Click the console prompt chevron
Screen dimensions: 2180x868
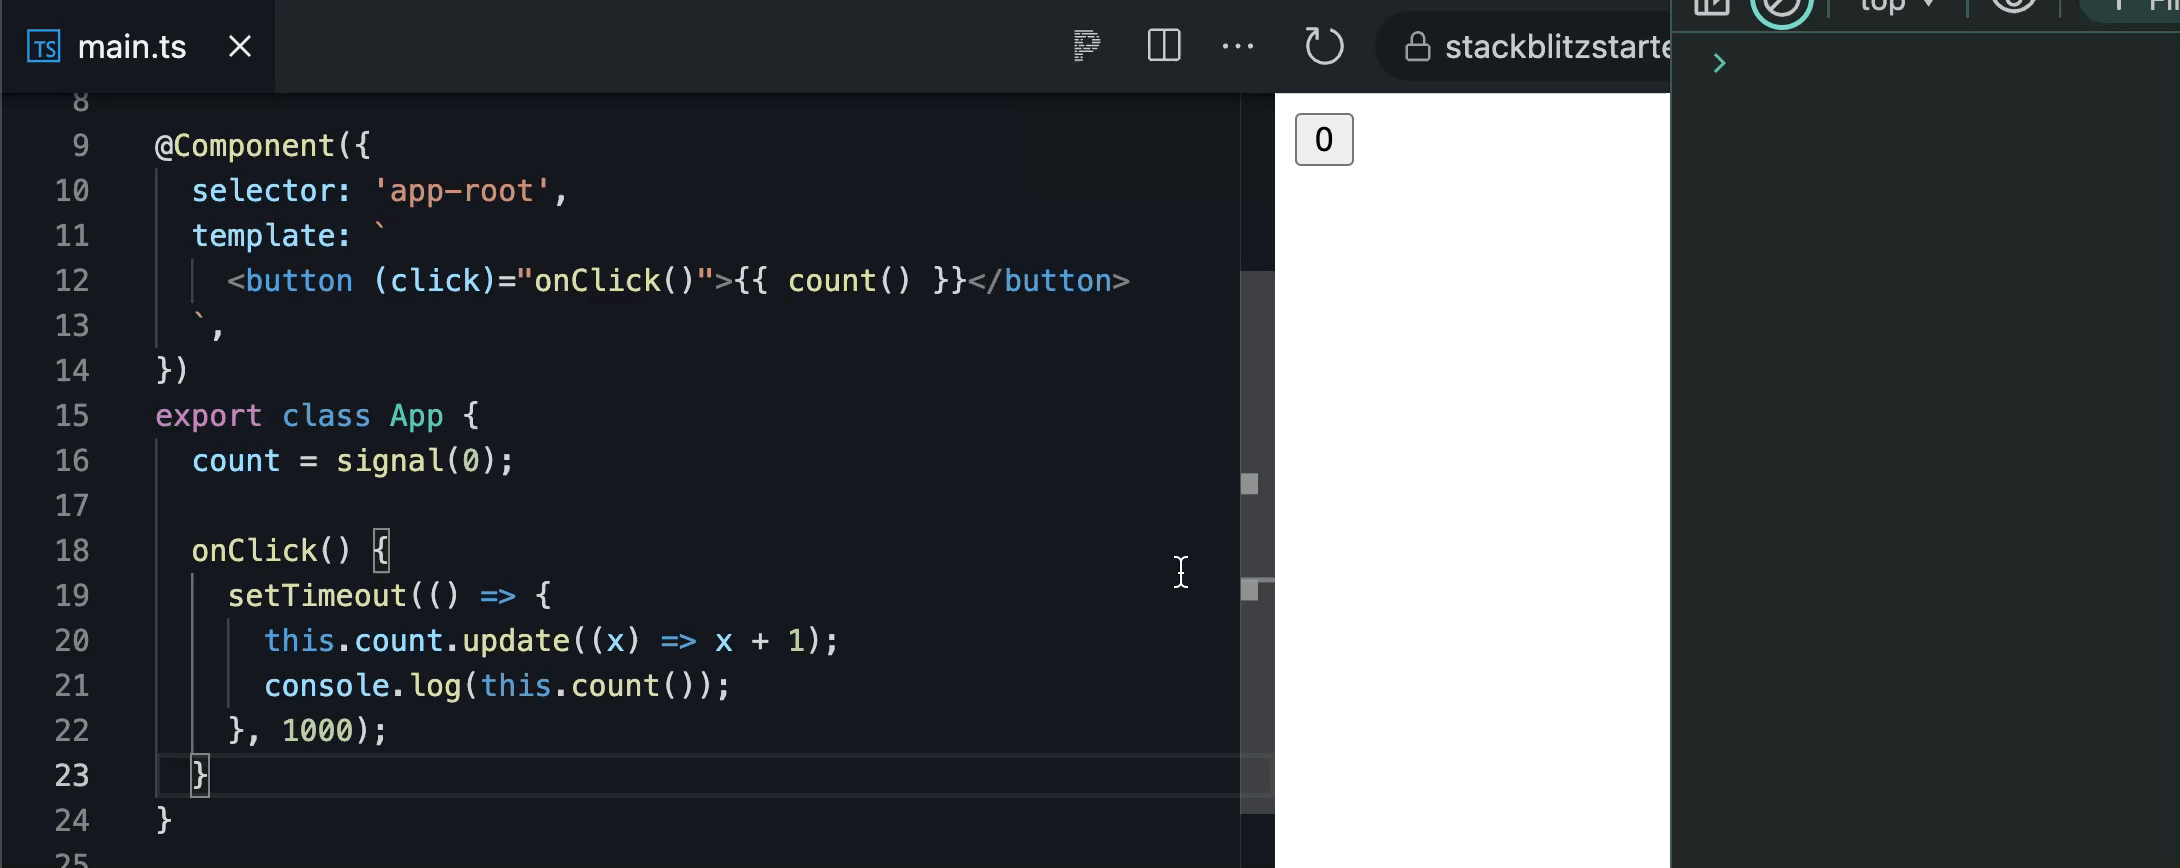[1719, 63]
